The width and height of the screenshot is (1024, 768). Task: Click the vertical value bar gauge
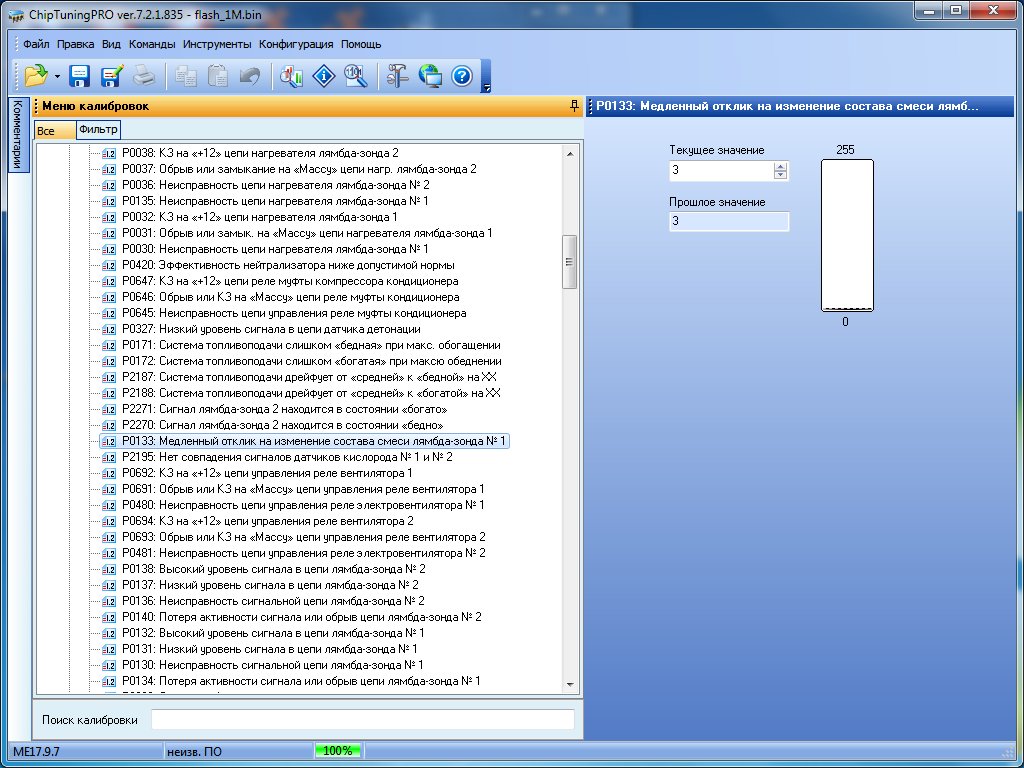847,236
